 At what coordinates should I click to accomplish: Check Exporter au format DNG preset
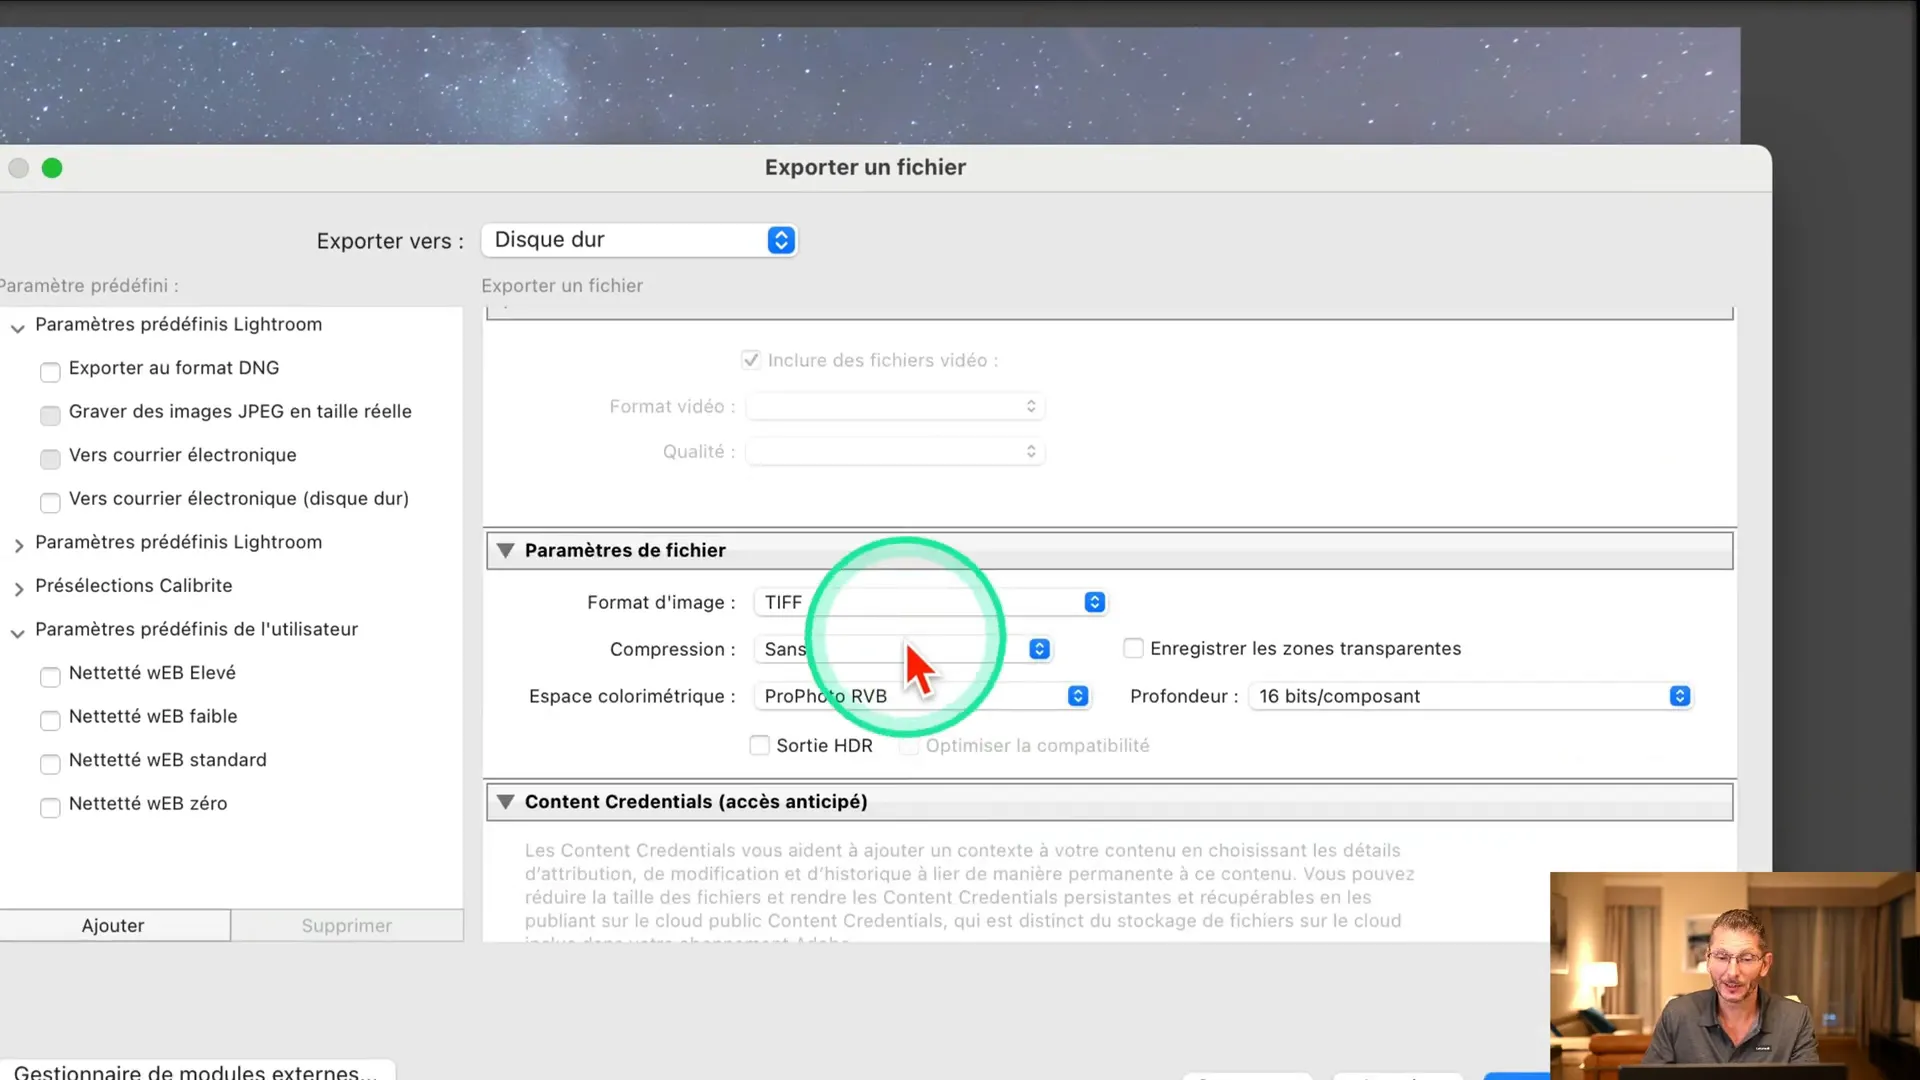coord(50,372)
